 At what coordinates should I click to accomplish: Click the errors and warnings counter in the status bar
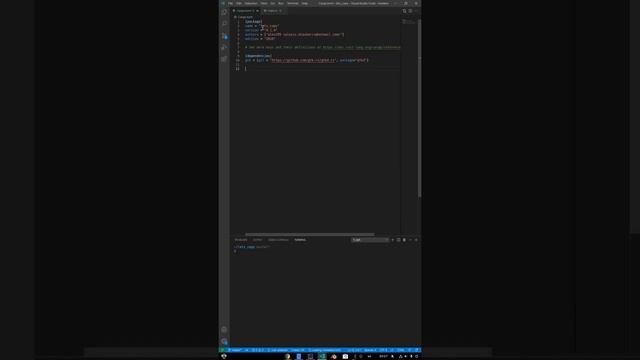point(258,350)
